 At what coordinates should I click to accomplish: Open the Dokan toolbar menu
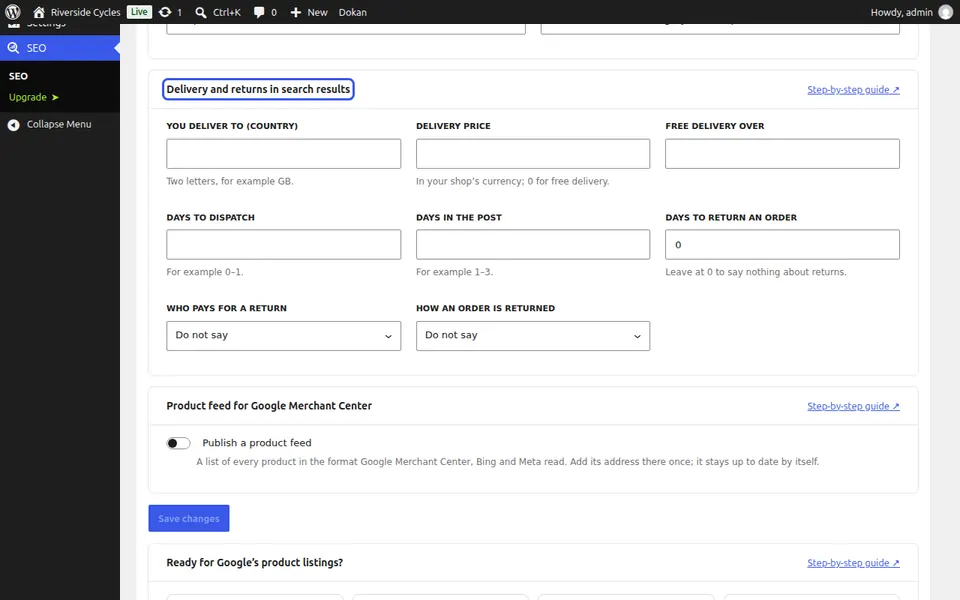click(x=353, y=12)
